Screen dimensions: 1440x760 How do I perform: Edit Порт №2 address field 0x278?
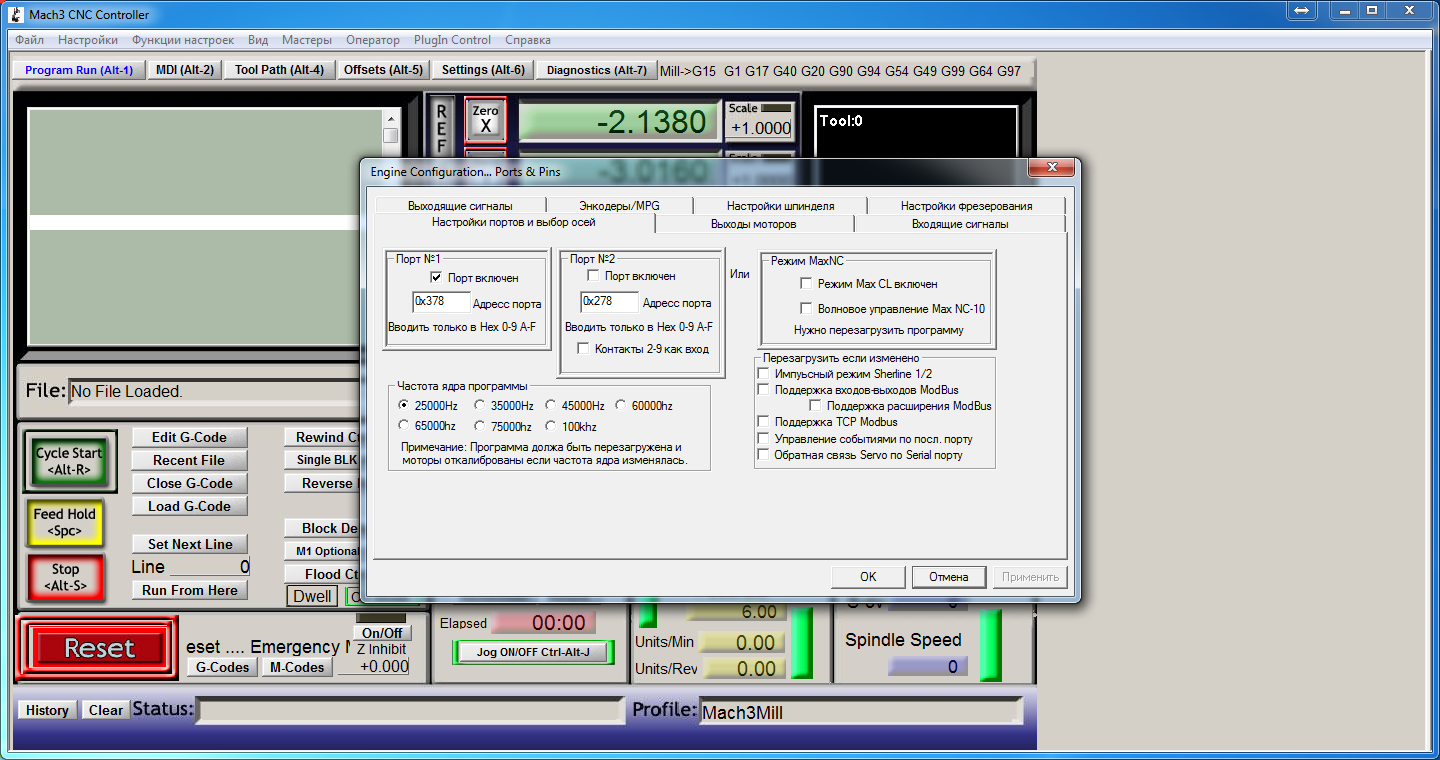(x=609, y=302)
